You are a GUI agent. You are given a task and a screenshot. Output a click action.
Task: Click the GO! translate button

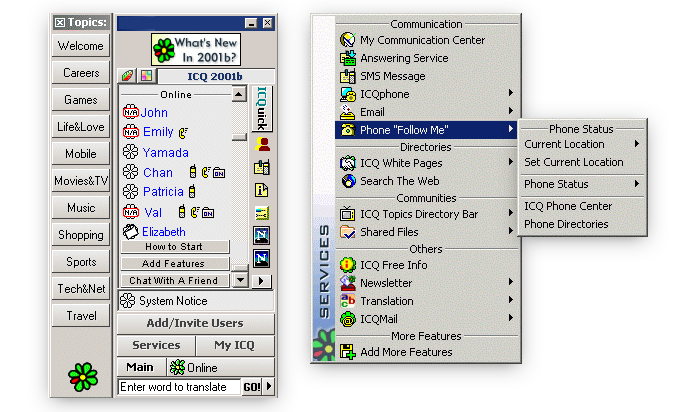pos(252,387)
